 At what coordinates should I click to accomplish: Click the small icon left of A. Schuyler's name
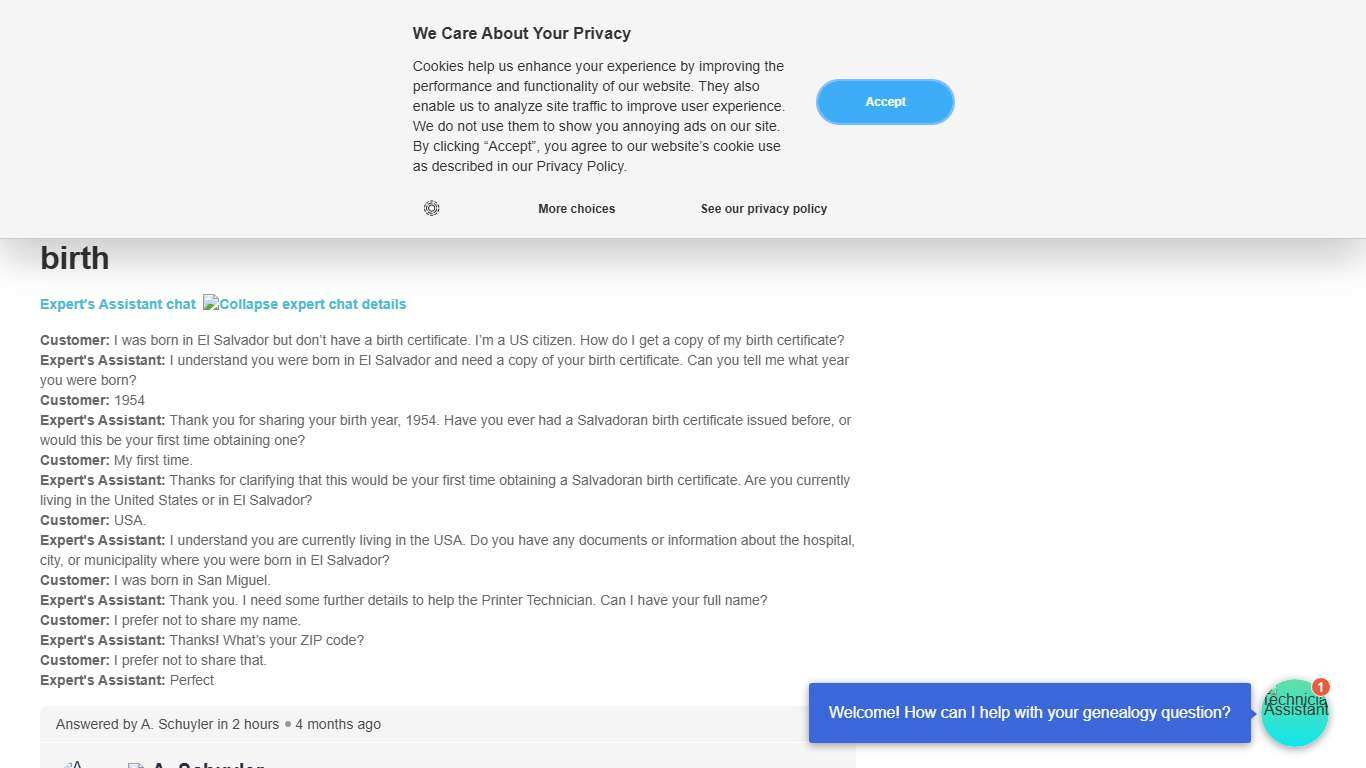point(136,765)
